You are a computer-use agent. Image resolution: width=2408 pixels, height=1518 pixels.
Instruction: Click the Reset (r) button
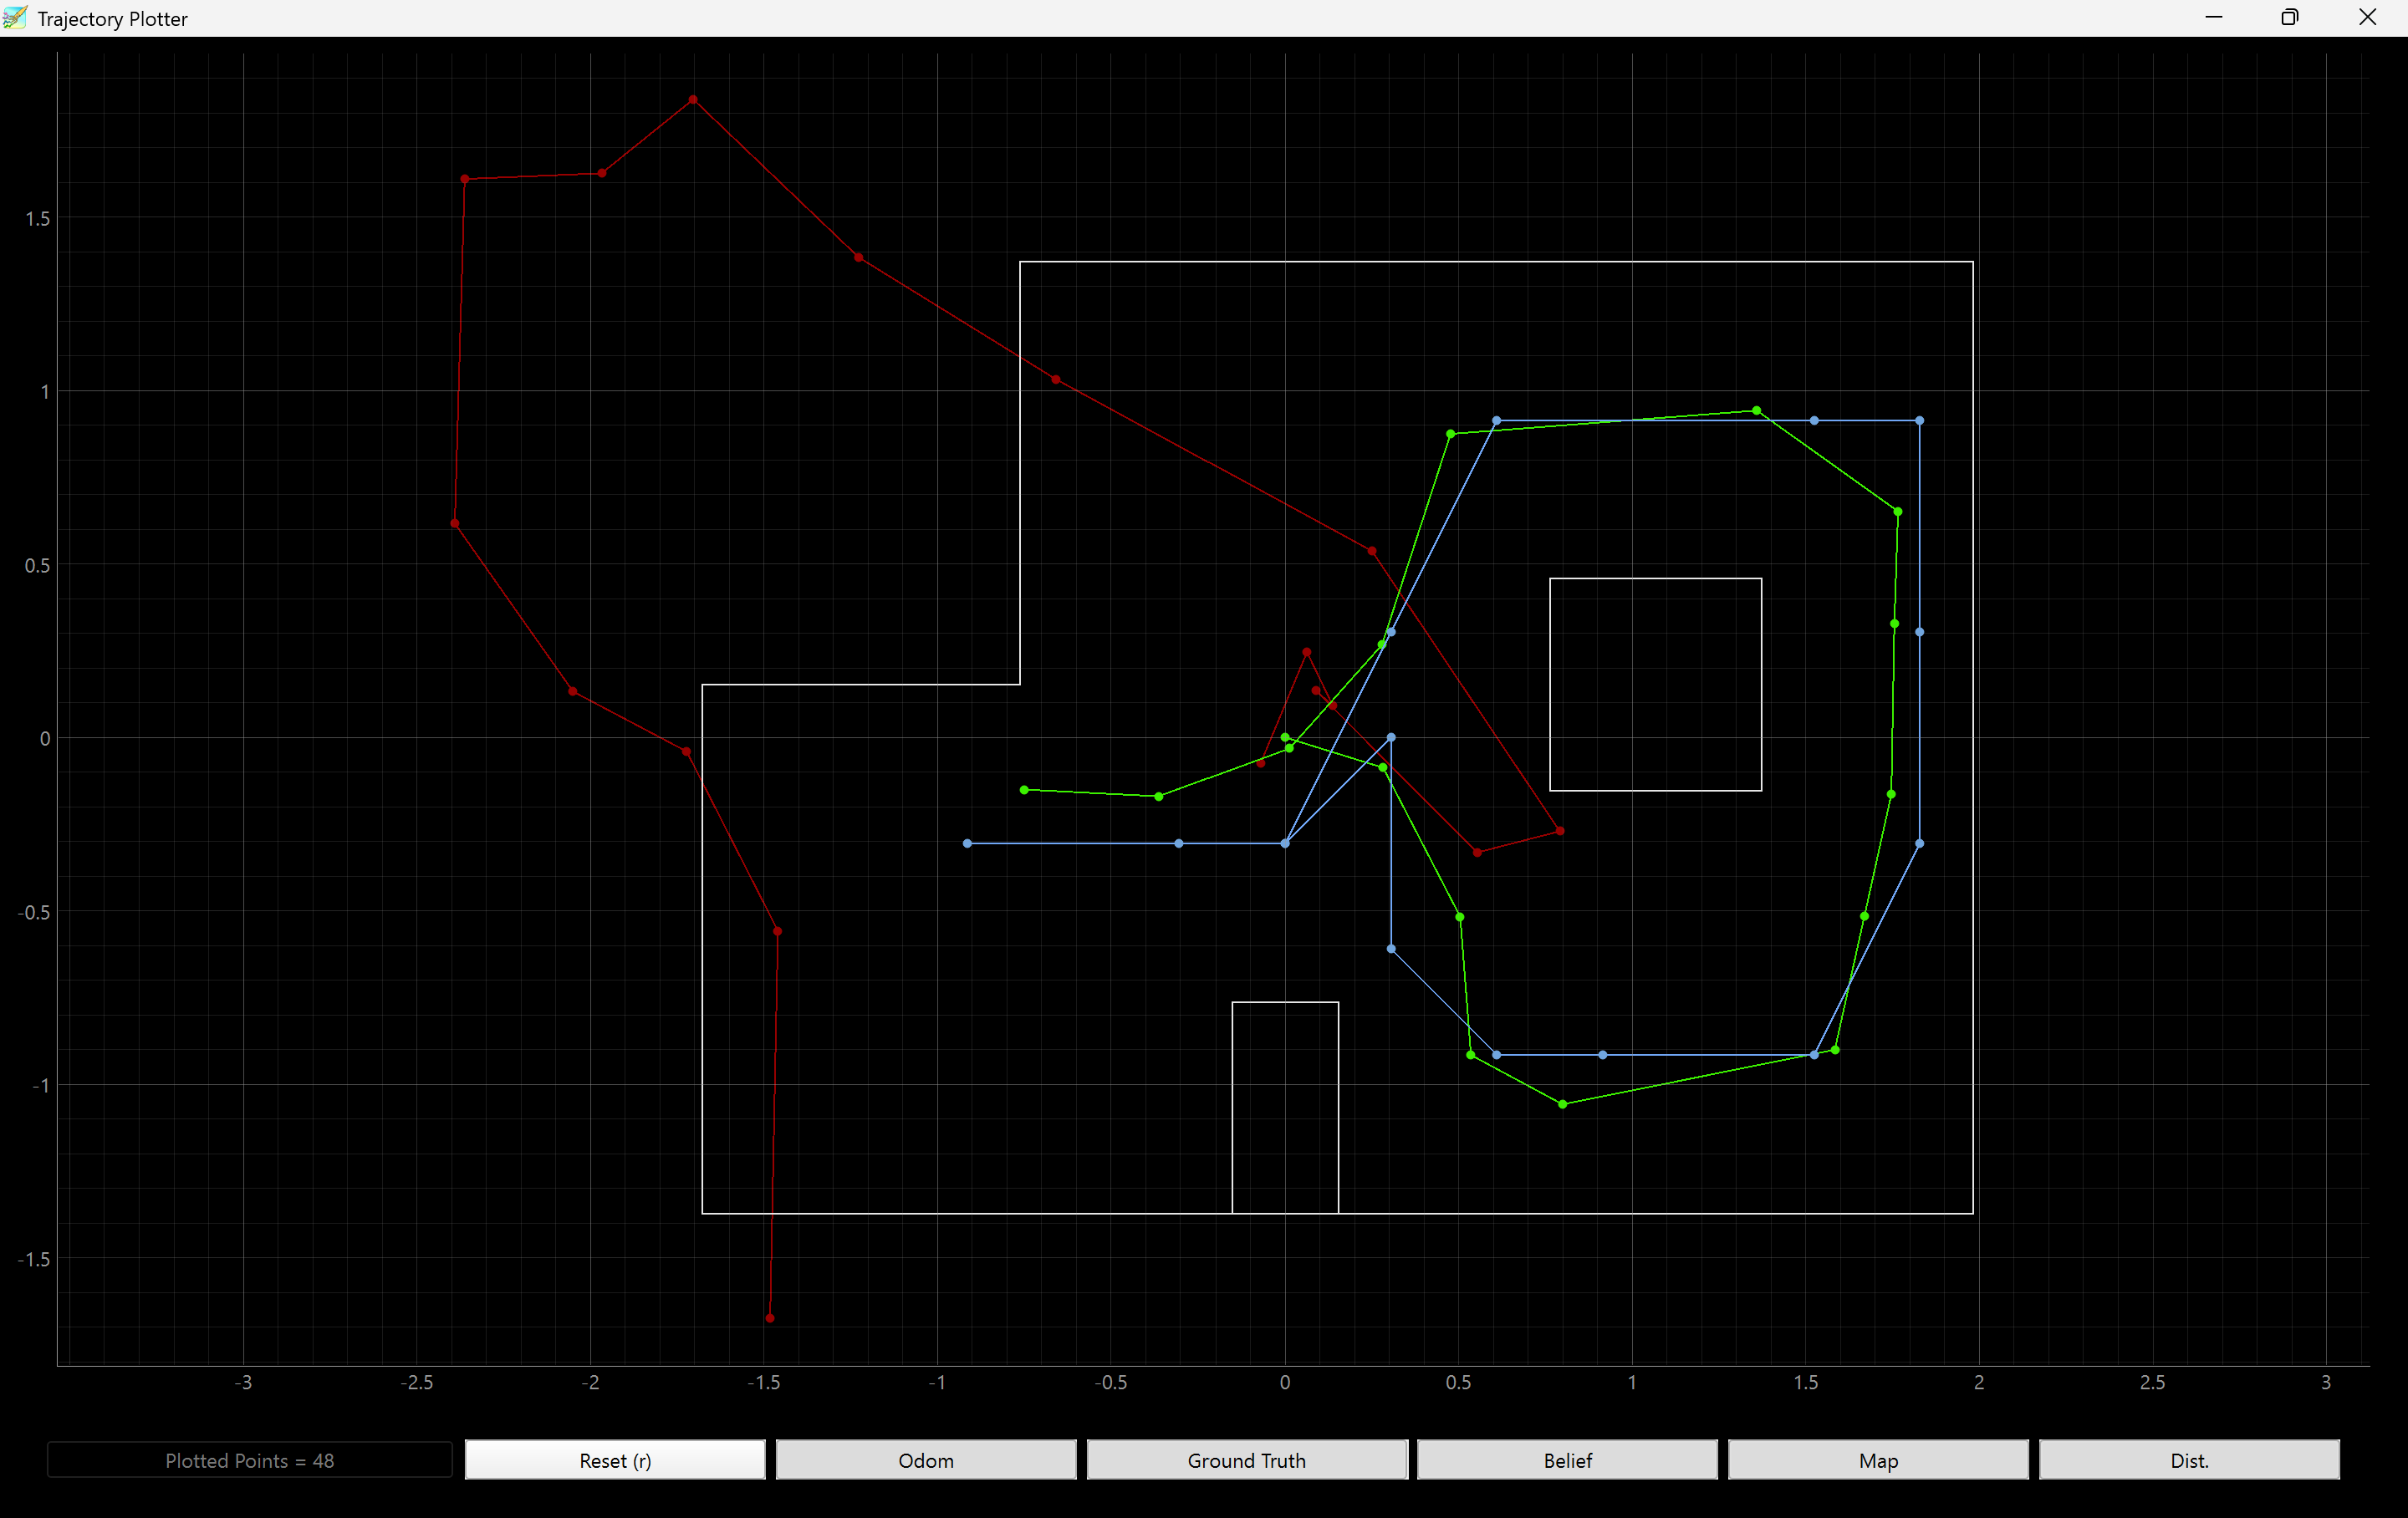click(615, 1460)
